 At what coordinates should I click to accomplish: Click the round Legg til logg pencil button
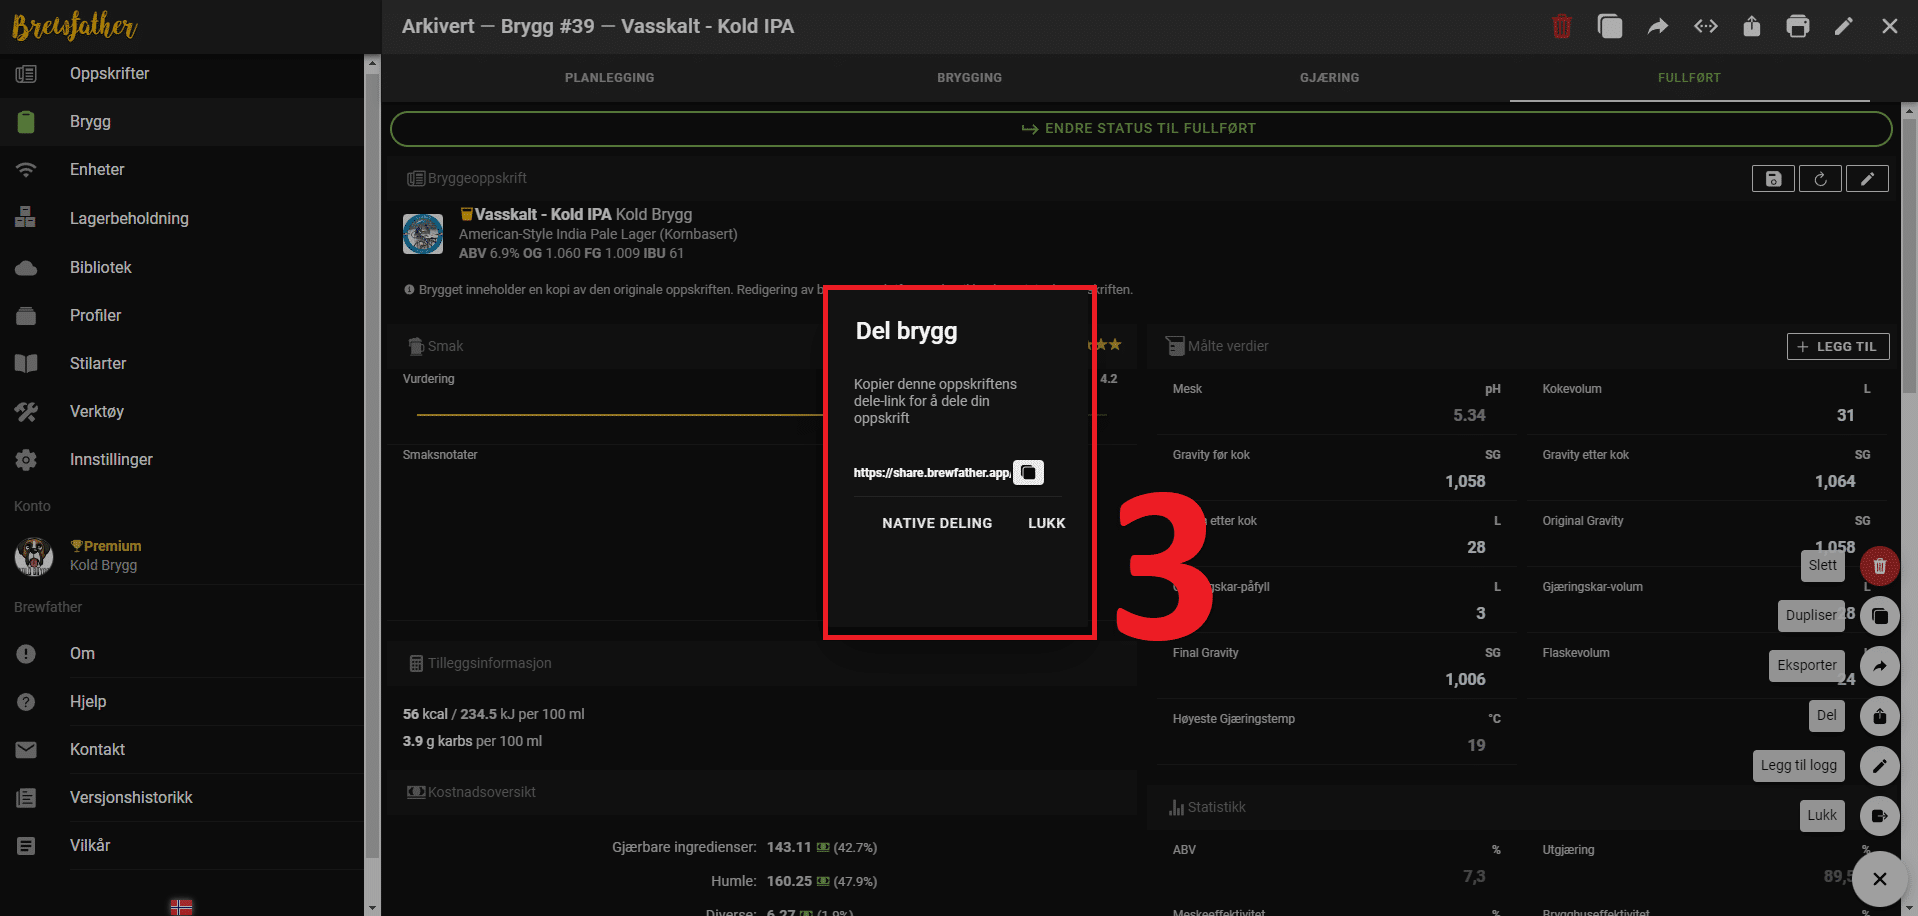coord(1879,766)
